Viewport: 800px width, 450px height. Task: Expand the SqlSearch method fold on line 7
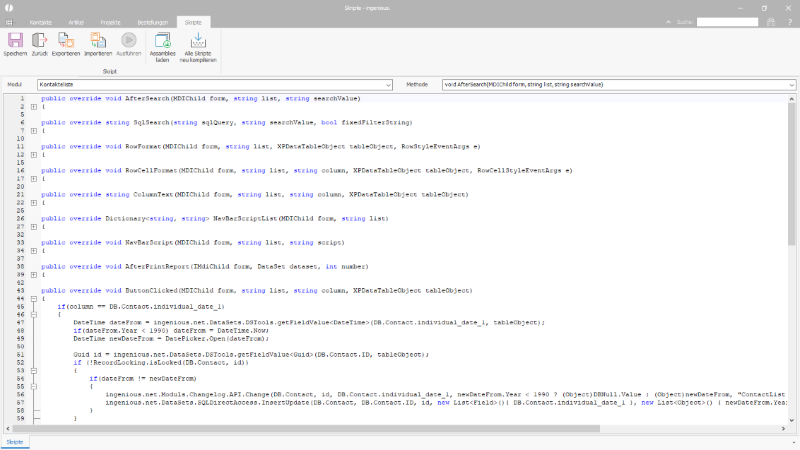(x=34, y=131)
